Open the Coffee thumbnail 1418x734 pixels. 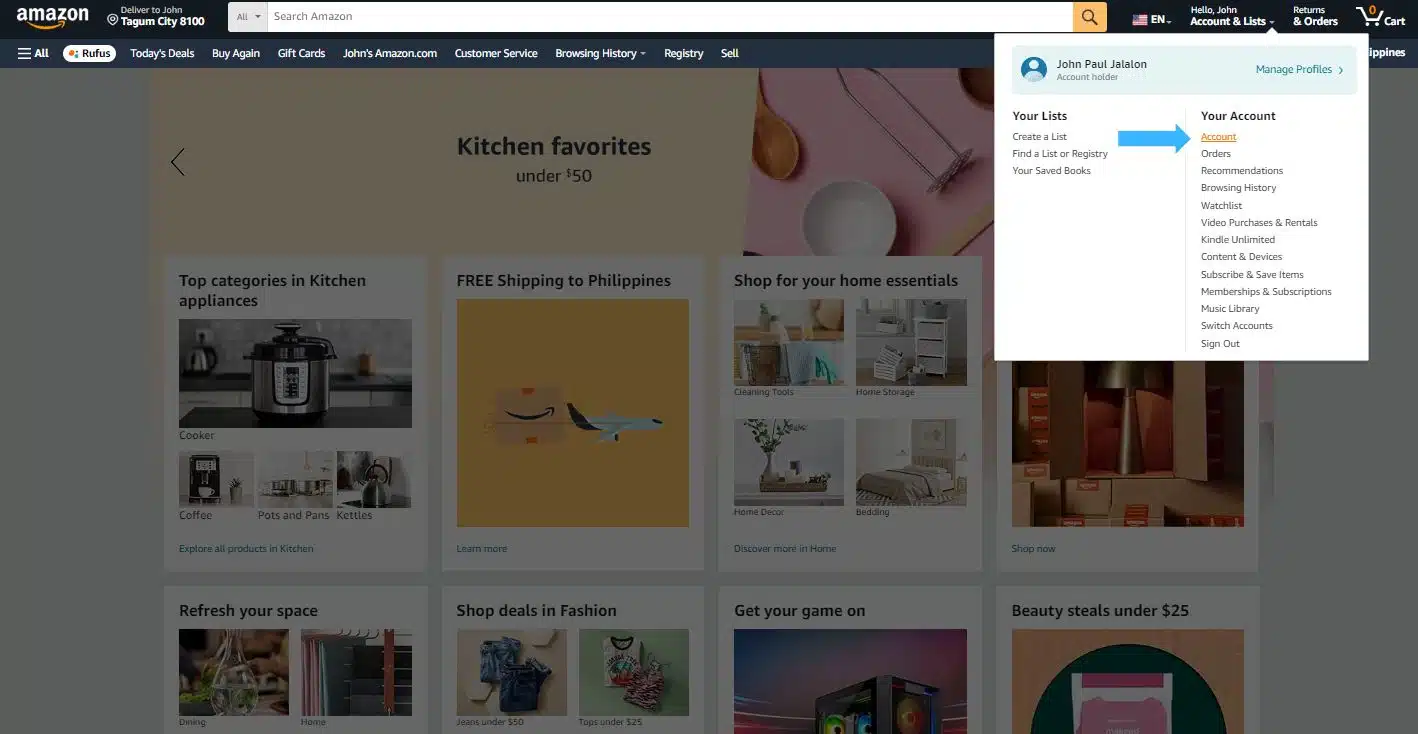pyautogui.click(x=216, y=478)
